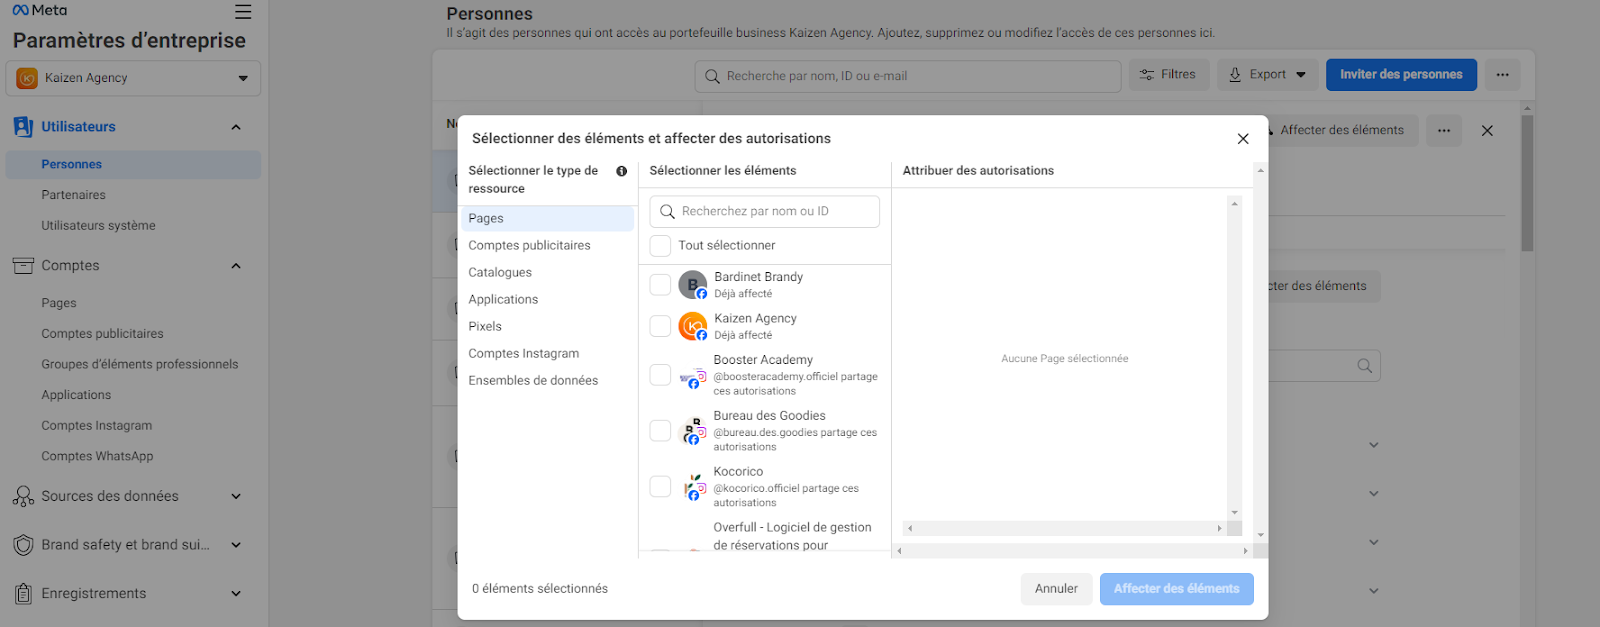Image resolution: width=1600 pixels, height=627 pixels.
Task: Click the magnifier icon in the dialog search field
Action: (x=667, y=212)
